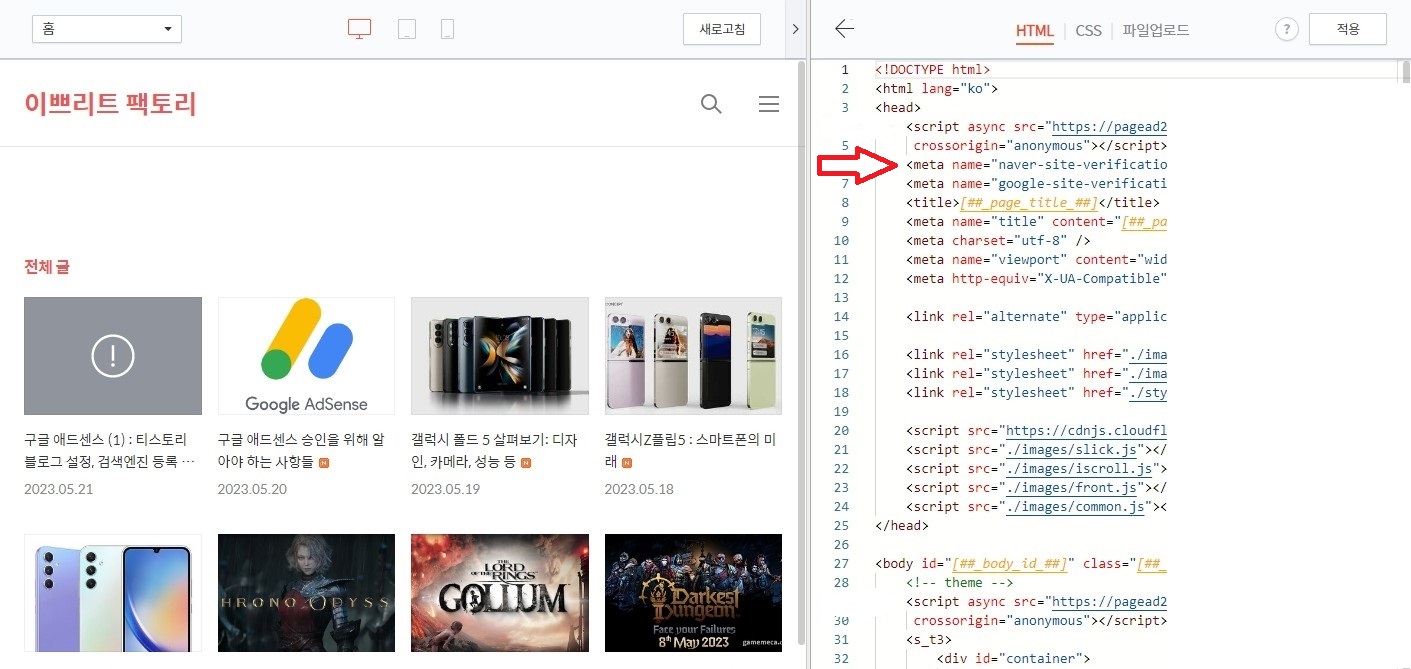Open the help question mark icon
The width and height of the screenshot is (1411, 669).
coord(1286,29)
